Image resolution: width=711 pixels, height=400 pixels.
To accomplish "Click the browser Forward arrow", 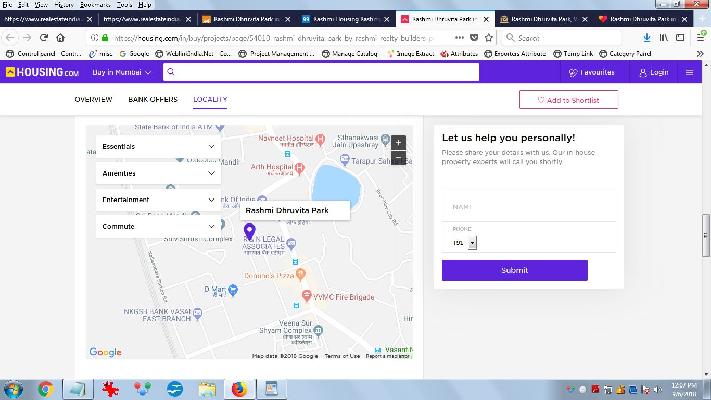I will [x=27, y=38].
